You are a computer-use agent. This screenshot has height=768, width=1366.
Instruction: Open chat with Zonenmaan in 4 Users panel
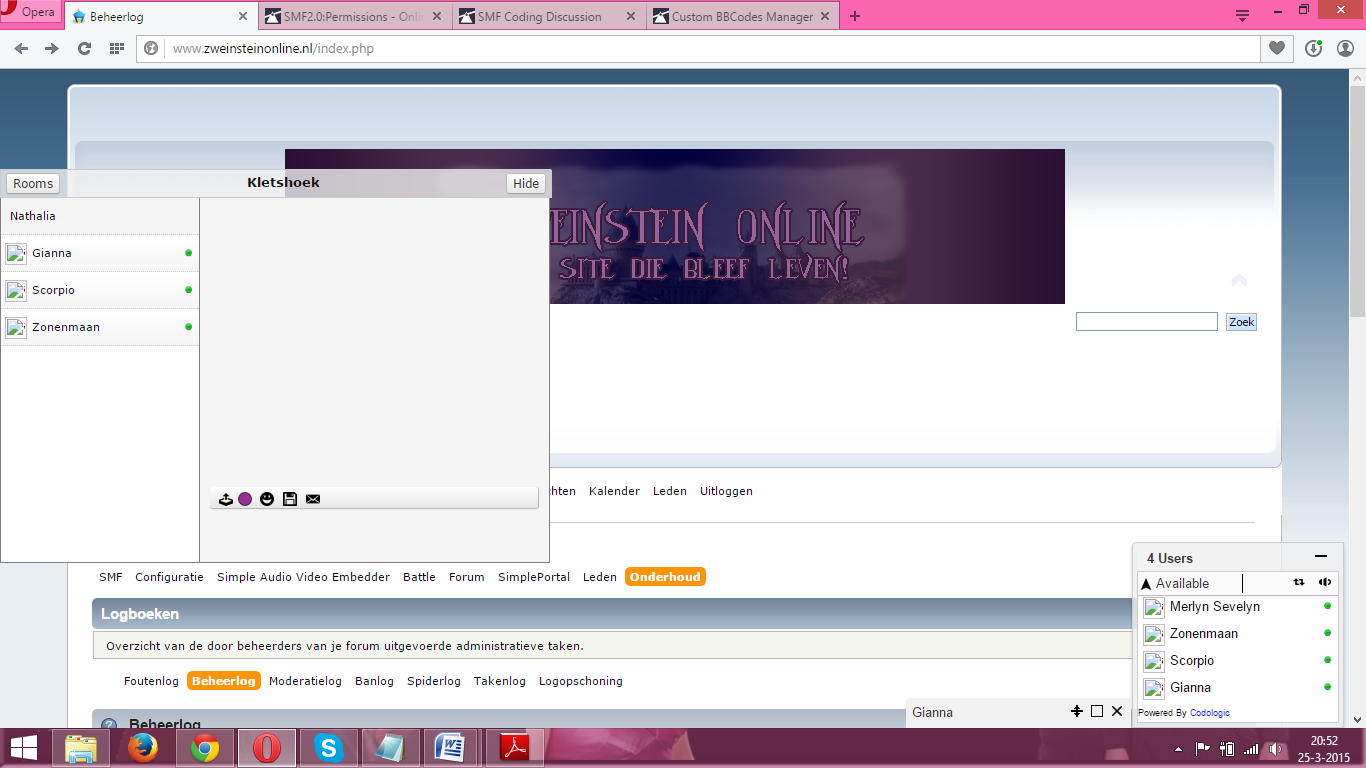coord(1238,634)
